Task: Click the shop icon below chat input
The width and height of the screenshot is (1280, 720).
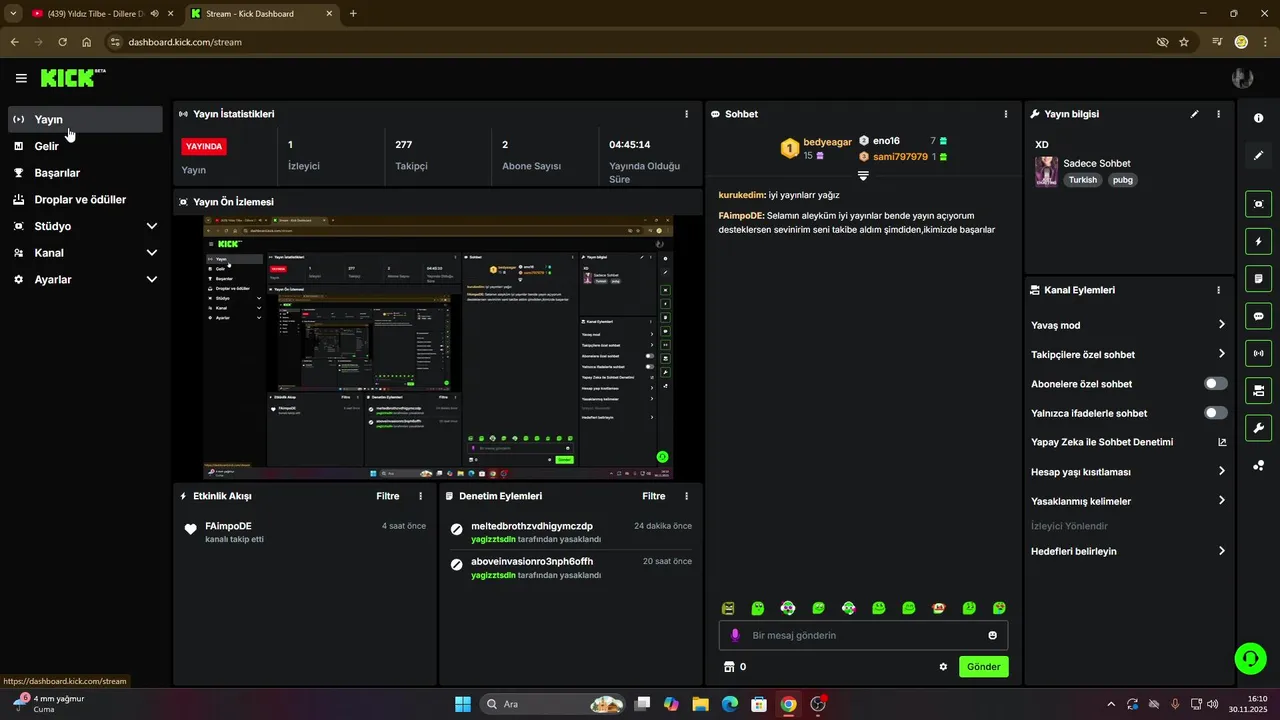Action: (729, 667)
